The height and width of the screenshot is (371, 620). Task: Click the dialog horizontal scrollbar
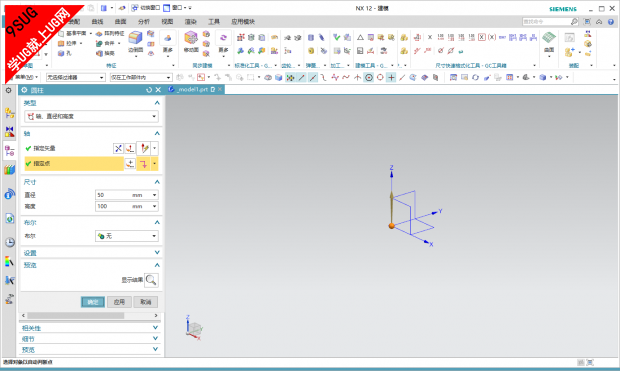click(x=75, y=316)
